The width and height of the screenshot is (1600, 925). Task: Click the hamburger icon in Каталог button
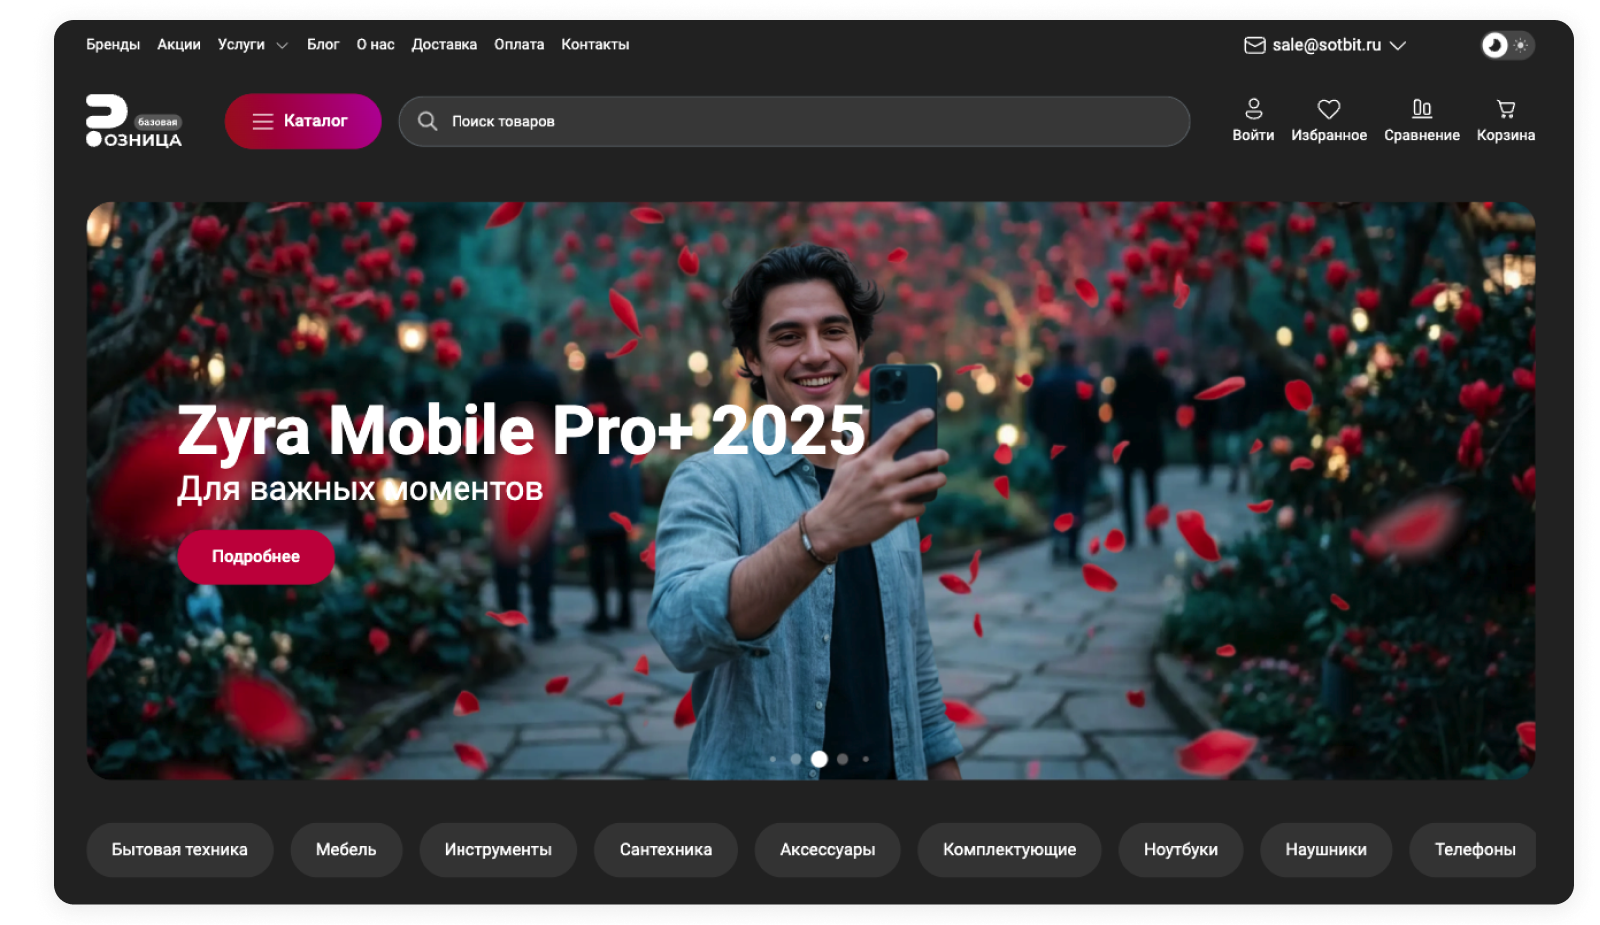pyautogui.click(x=263, y=121)
